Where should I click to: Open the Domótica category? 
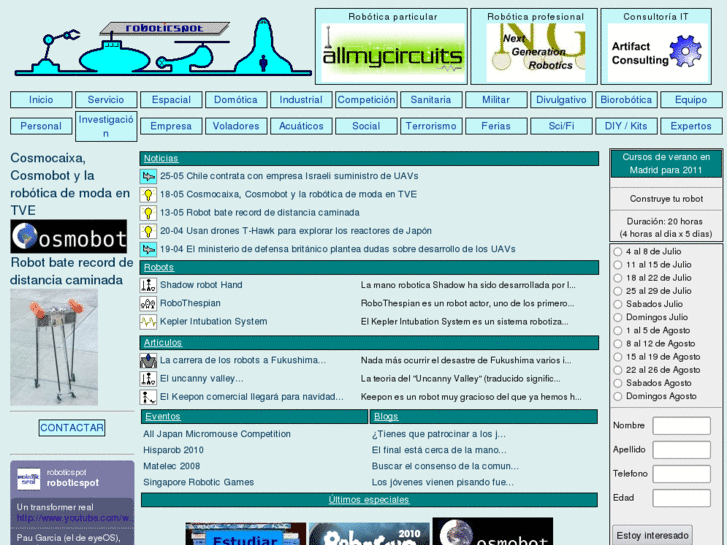point(236,100)
